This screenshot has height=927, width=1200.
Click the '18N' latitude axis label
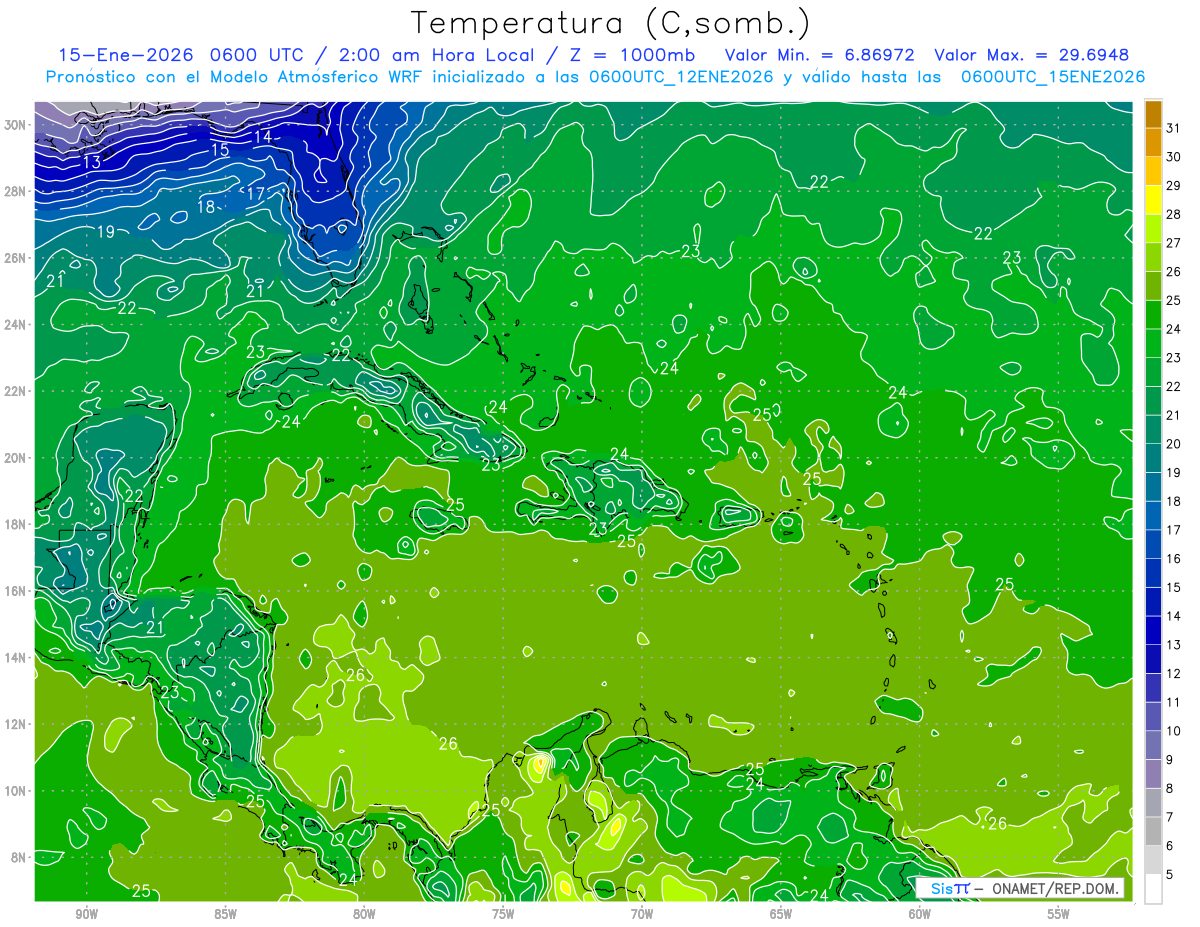pyautogui.click(x=16, y=524)
